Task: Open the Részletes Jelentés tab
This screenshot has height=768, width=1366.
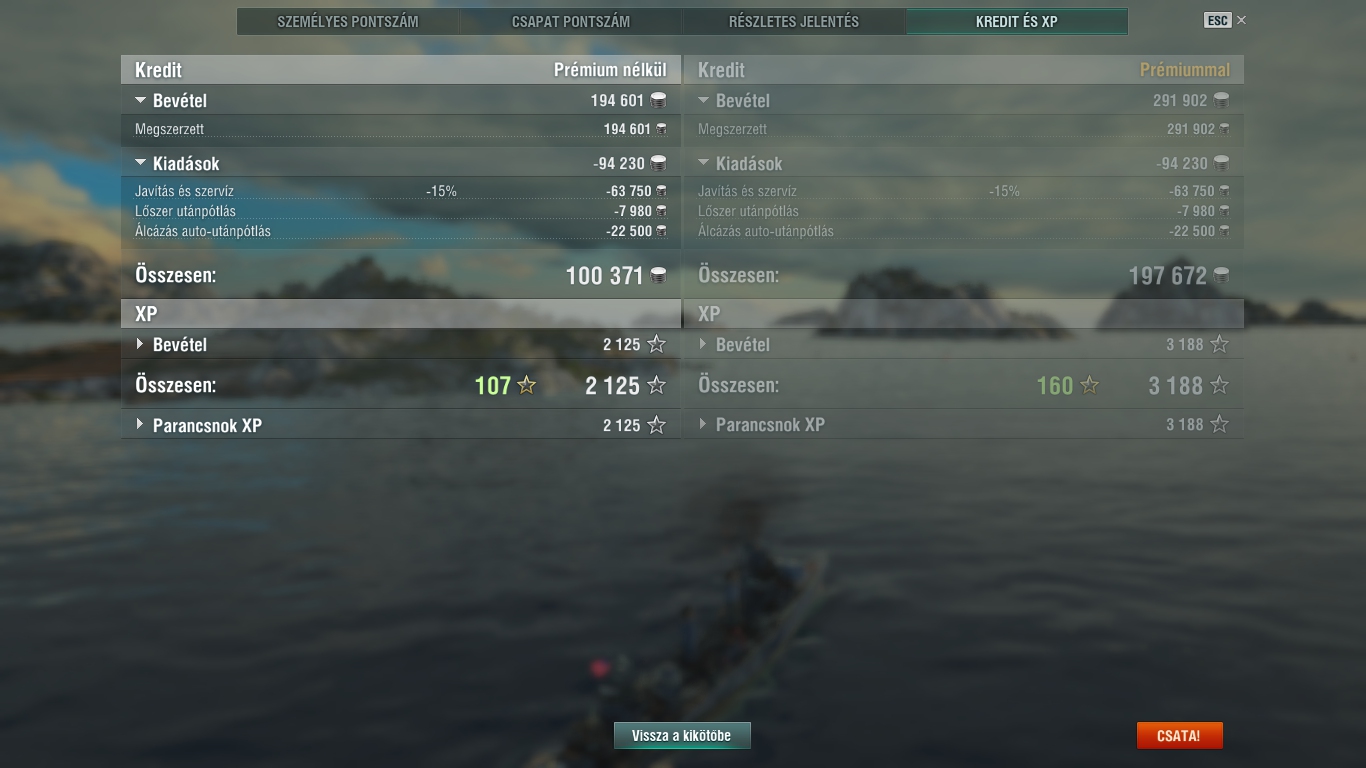Action: coord(794,21)
